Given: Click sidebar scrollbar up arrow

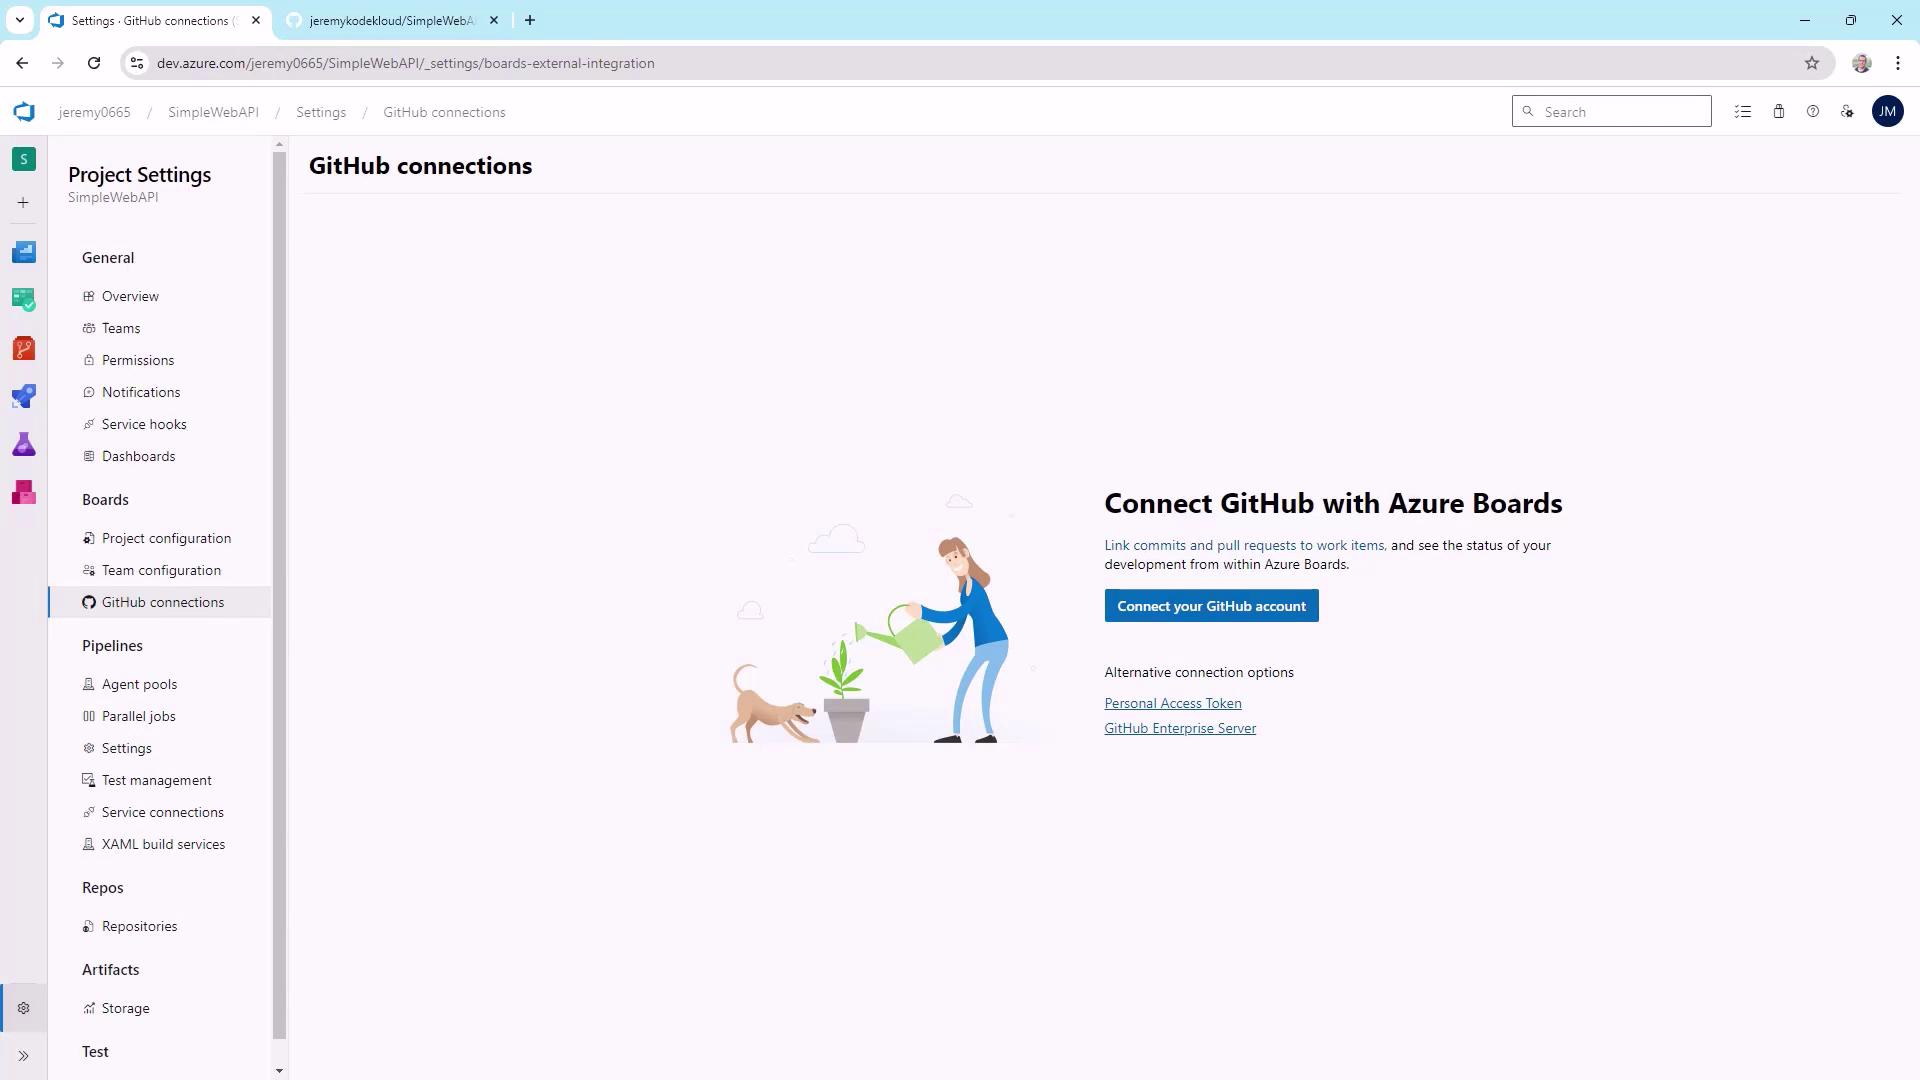Looking at the screenshot, I should click(279, 145).
